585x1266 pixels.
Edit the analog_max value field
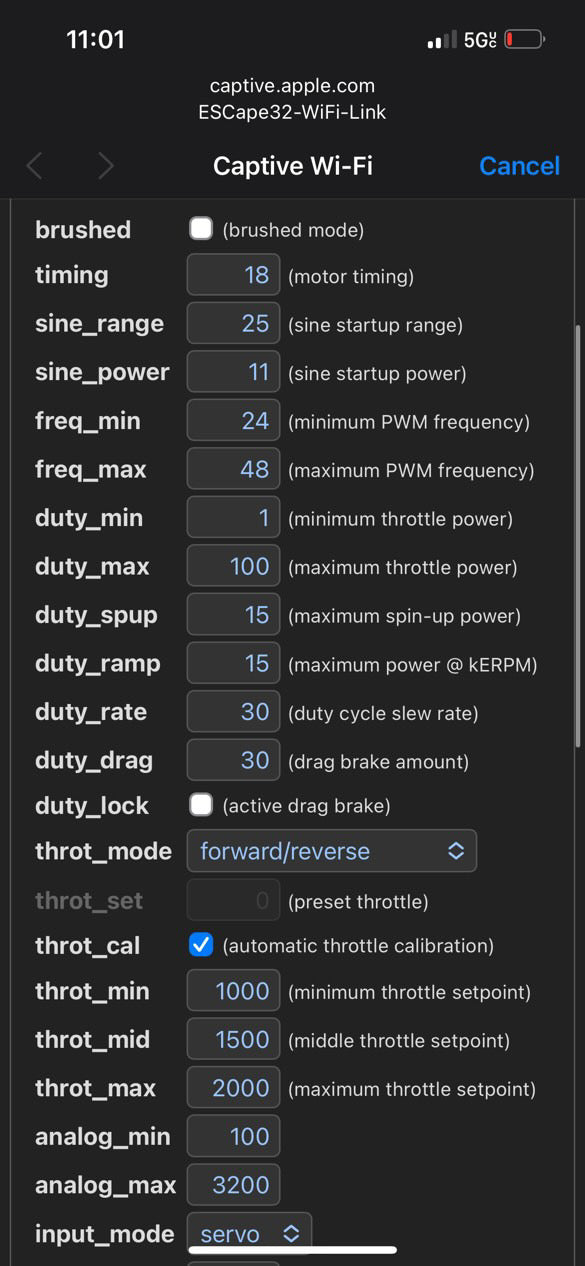point(233,1185)
